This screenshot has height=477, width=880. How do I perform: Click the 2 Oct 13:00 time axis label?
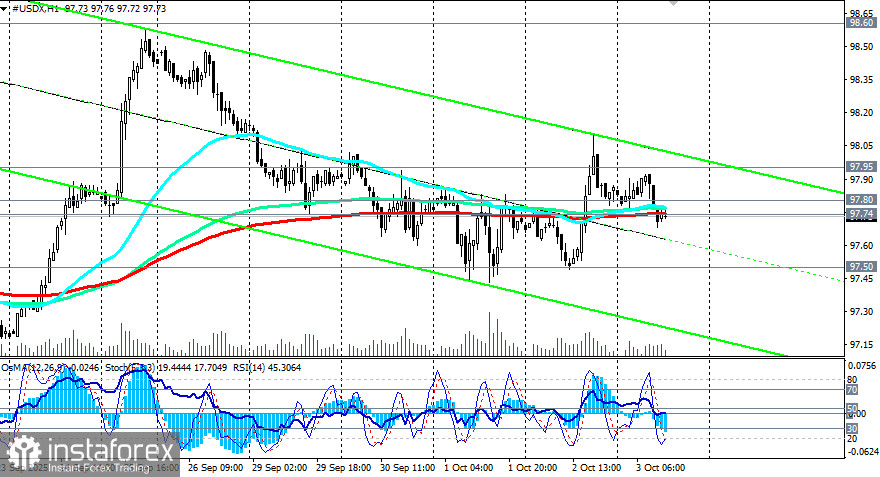597,467
